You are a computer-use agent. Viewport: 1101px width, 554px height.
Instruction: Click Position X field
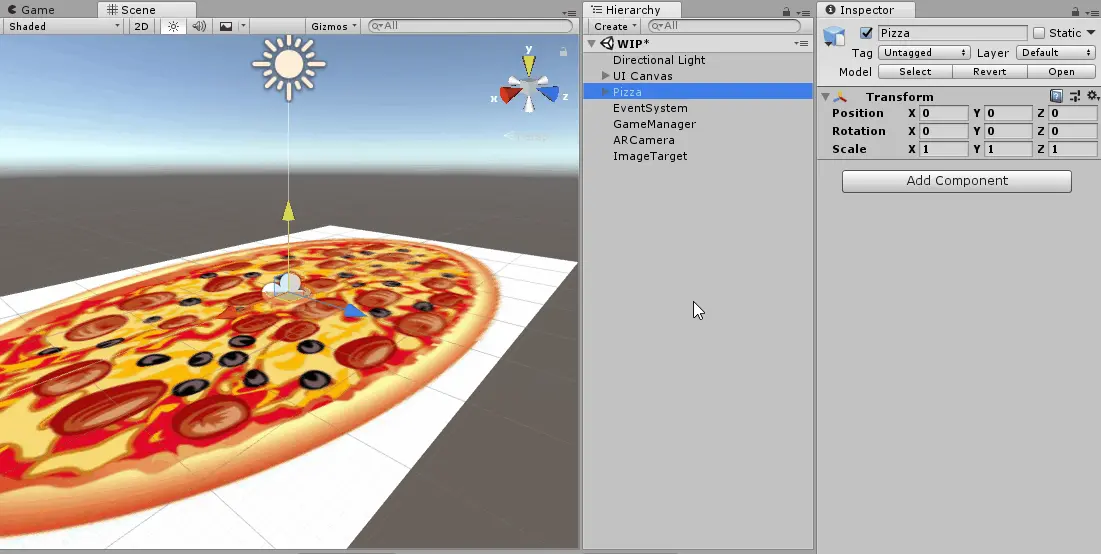pos(944,113)
